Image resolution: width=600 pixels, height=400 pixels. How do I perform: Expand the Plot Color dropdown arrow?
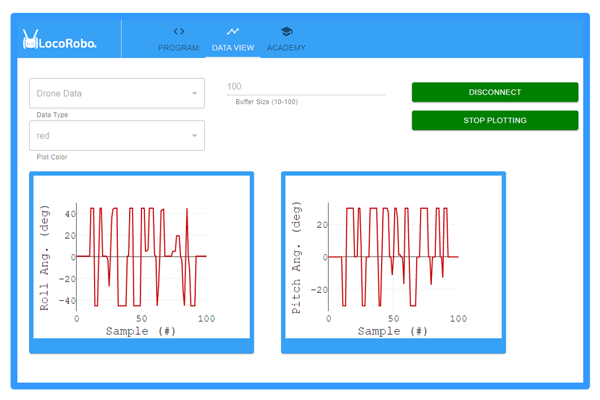[194, 136]
